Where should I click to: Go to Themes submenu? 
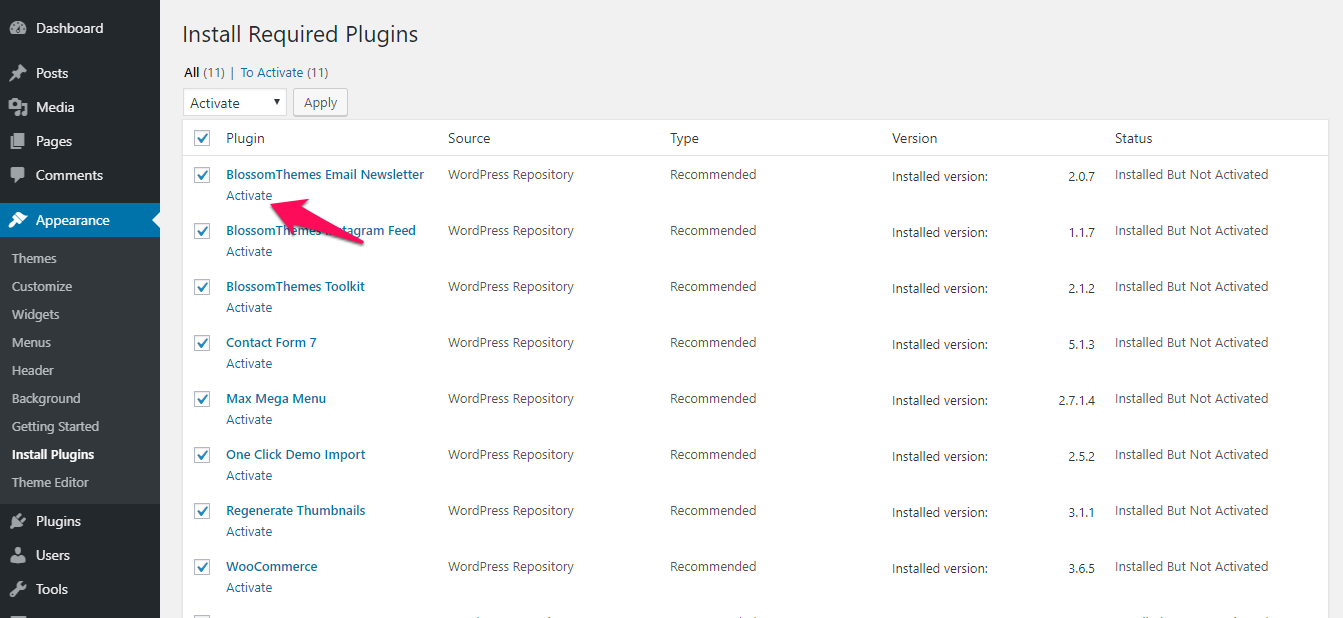pyautogui.click(x=34, y=258)
